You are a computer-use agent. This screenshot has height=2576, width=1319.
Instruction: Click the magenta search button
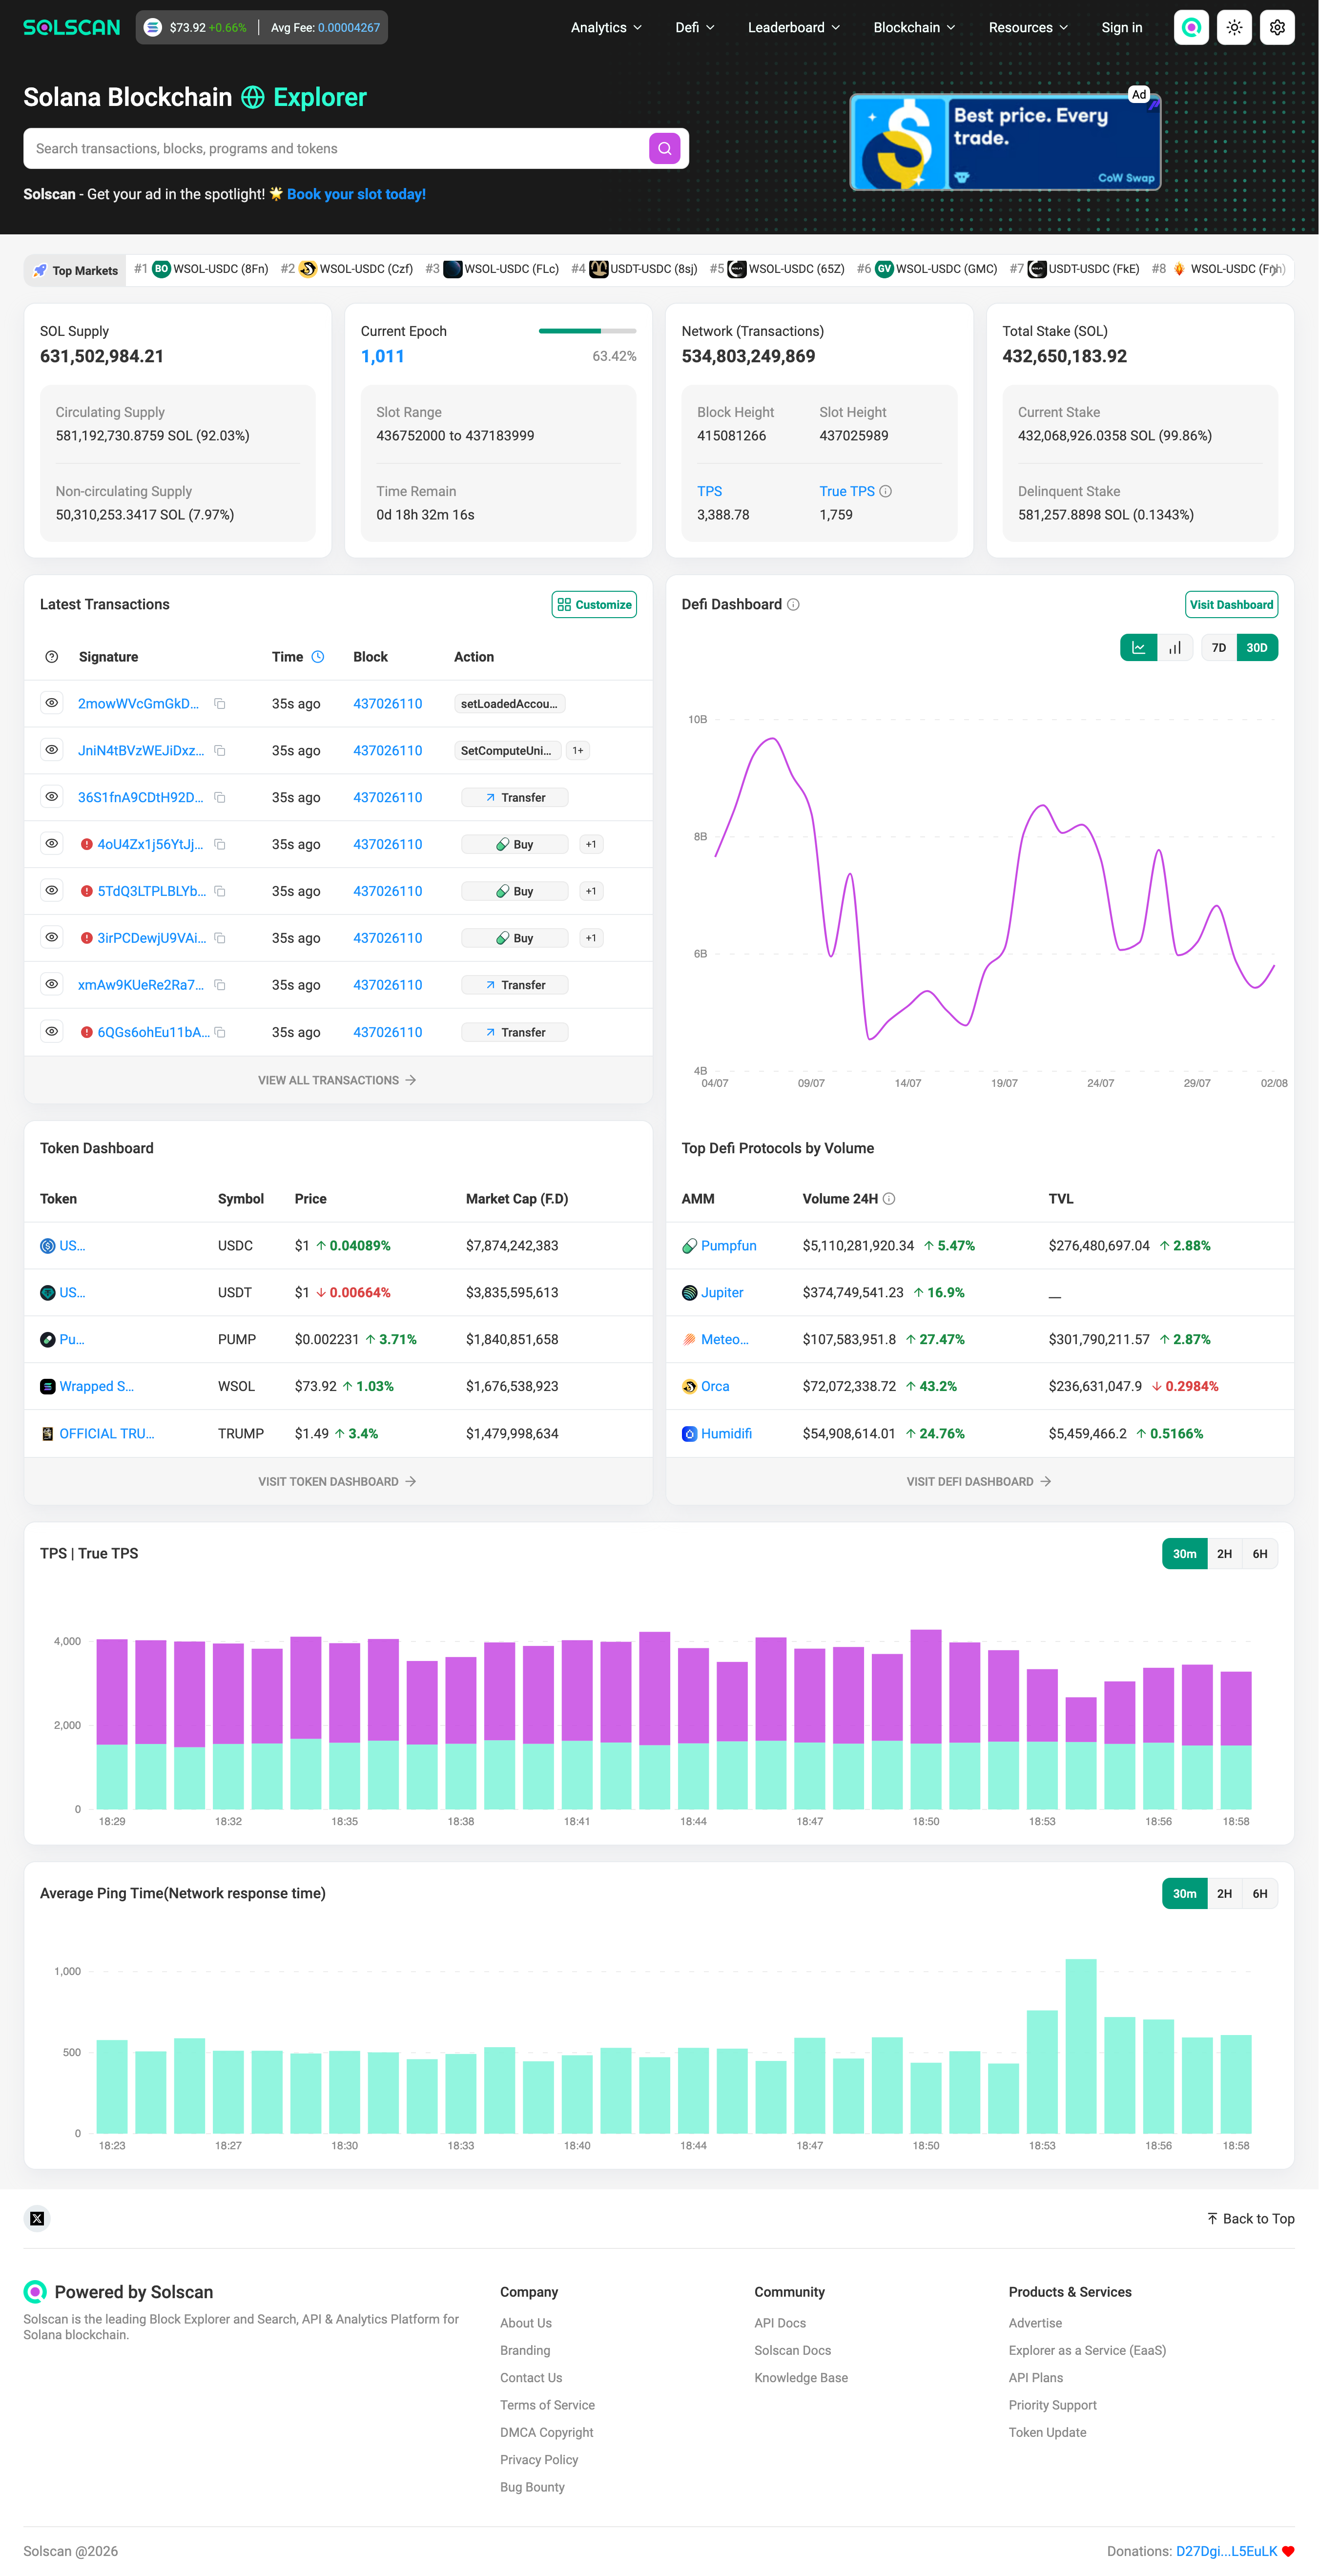point(665,148)
